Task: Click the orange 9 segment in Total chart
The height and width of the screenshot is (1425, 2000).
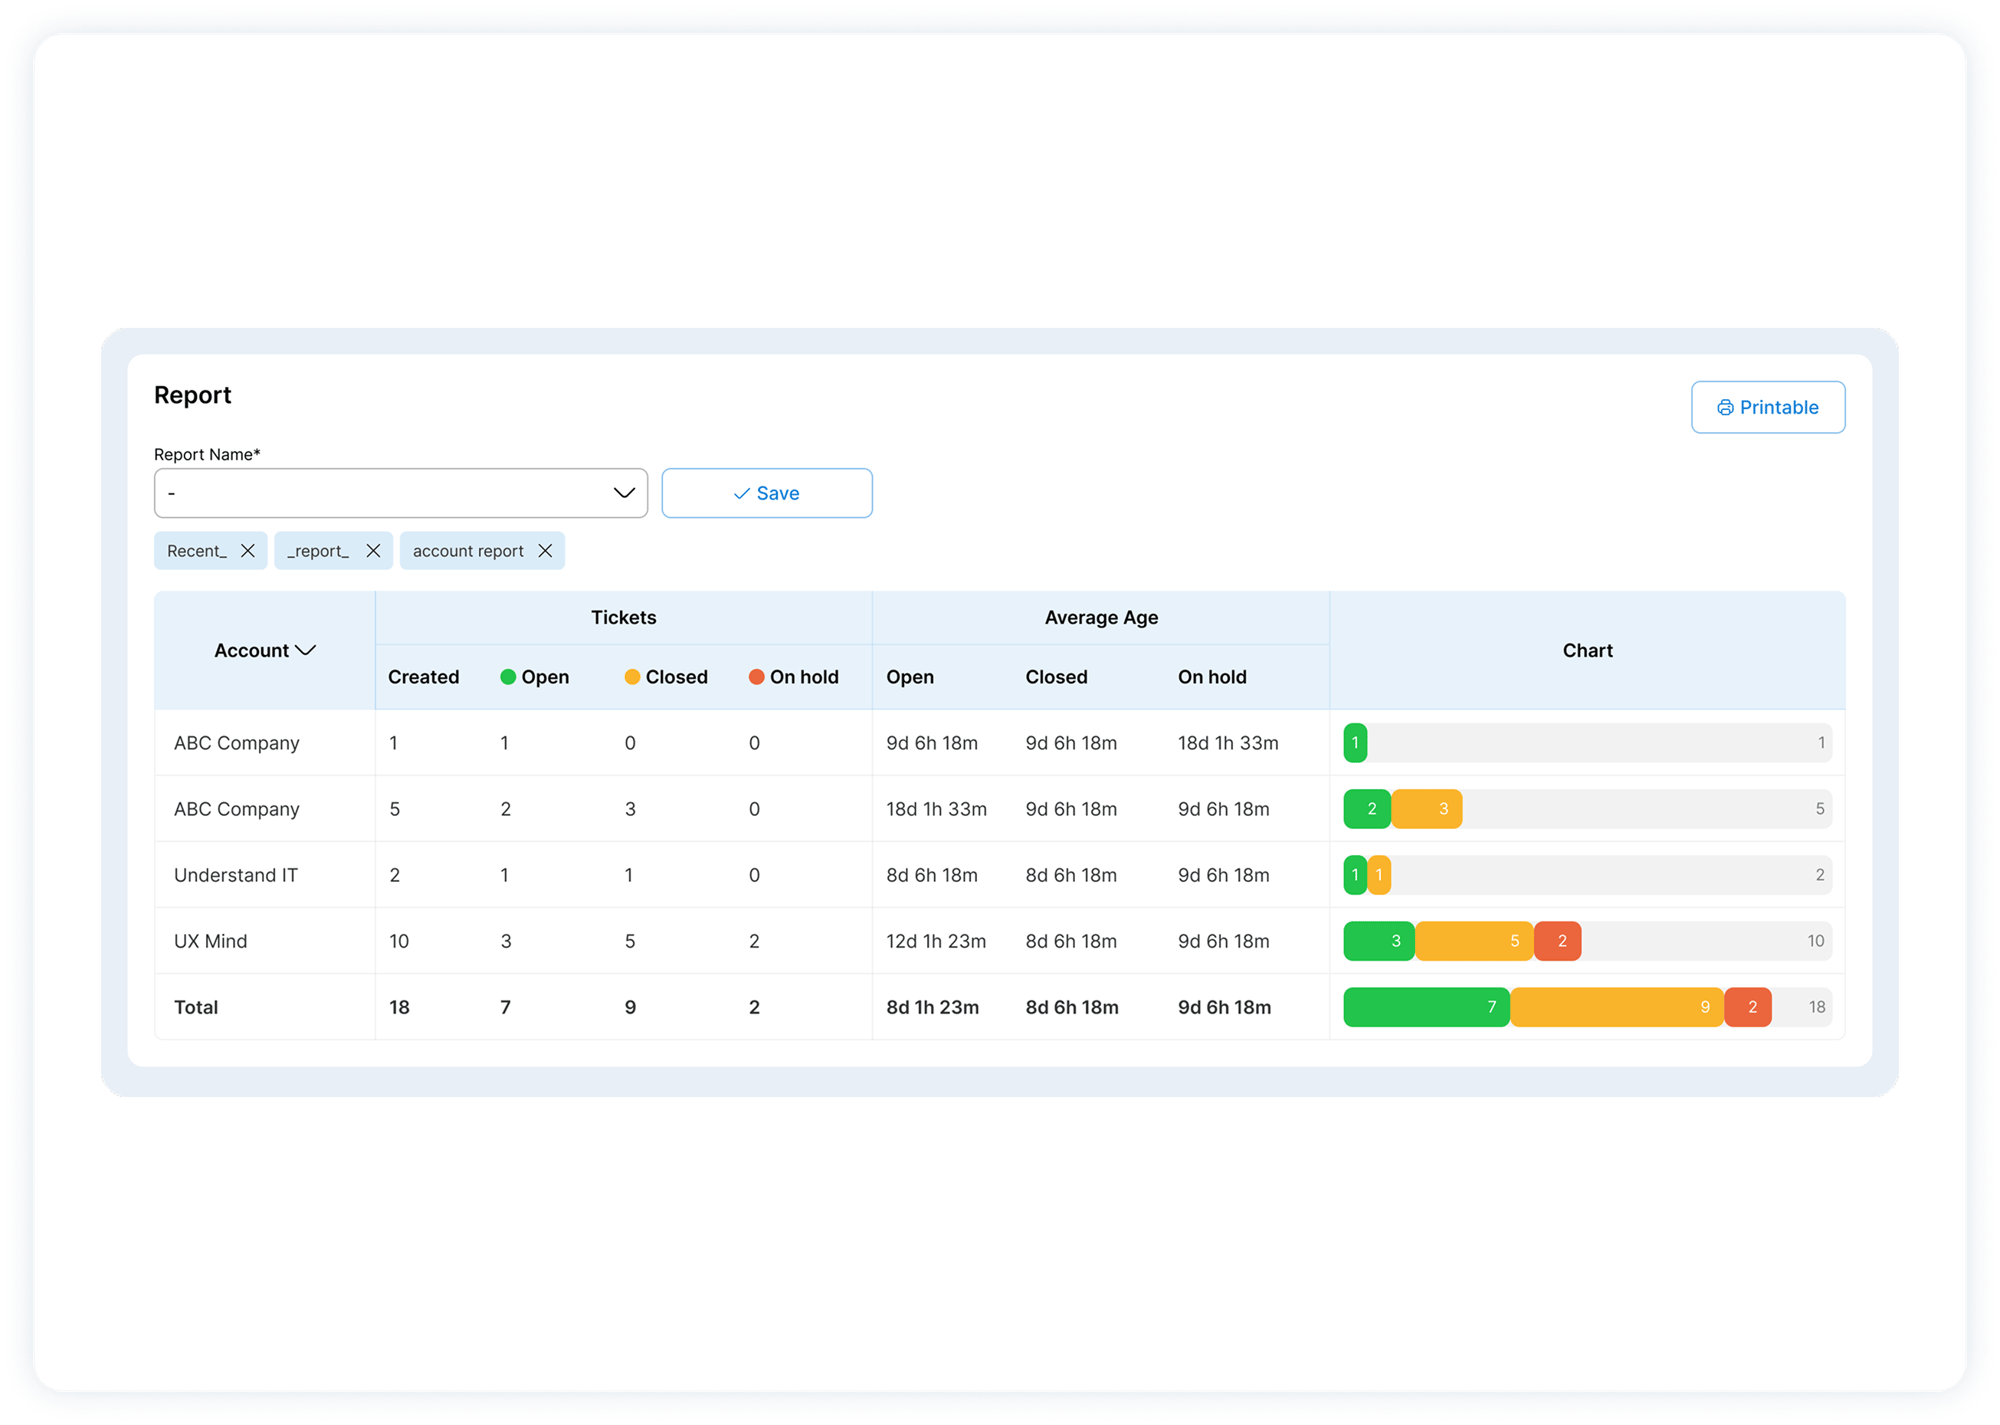Action: click(x=1617, y=1007)
